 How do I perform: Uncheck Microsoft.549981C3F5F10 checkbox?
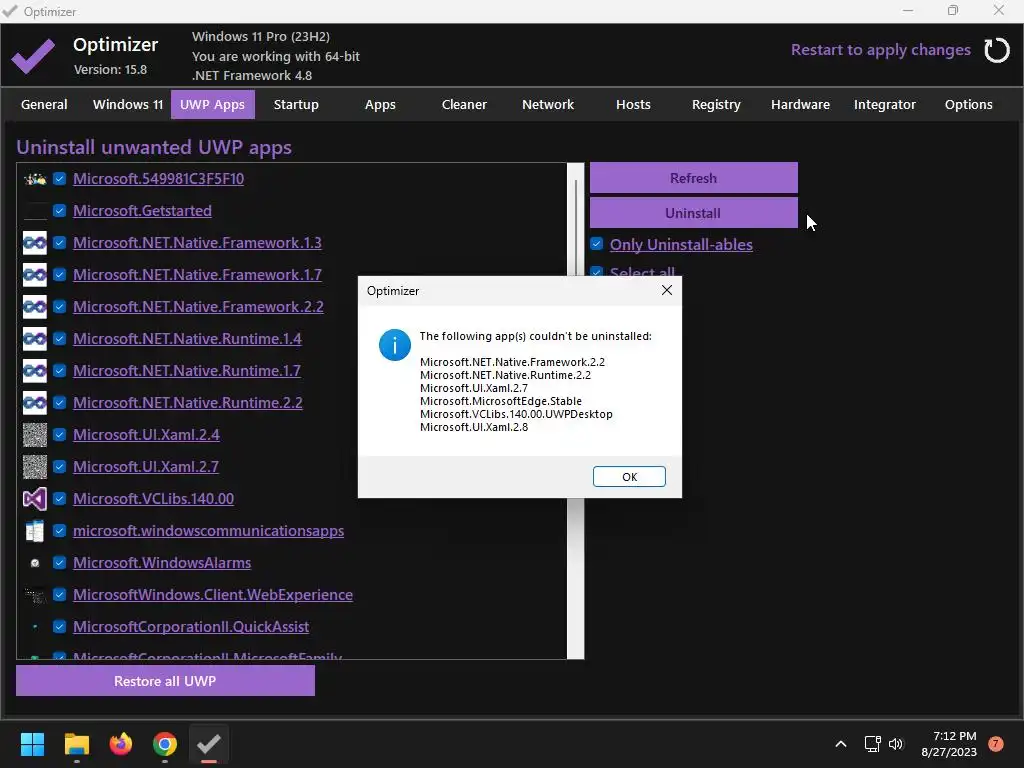pyautogui.click(x=59, y=179)
